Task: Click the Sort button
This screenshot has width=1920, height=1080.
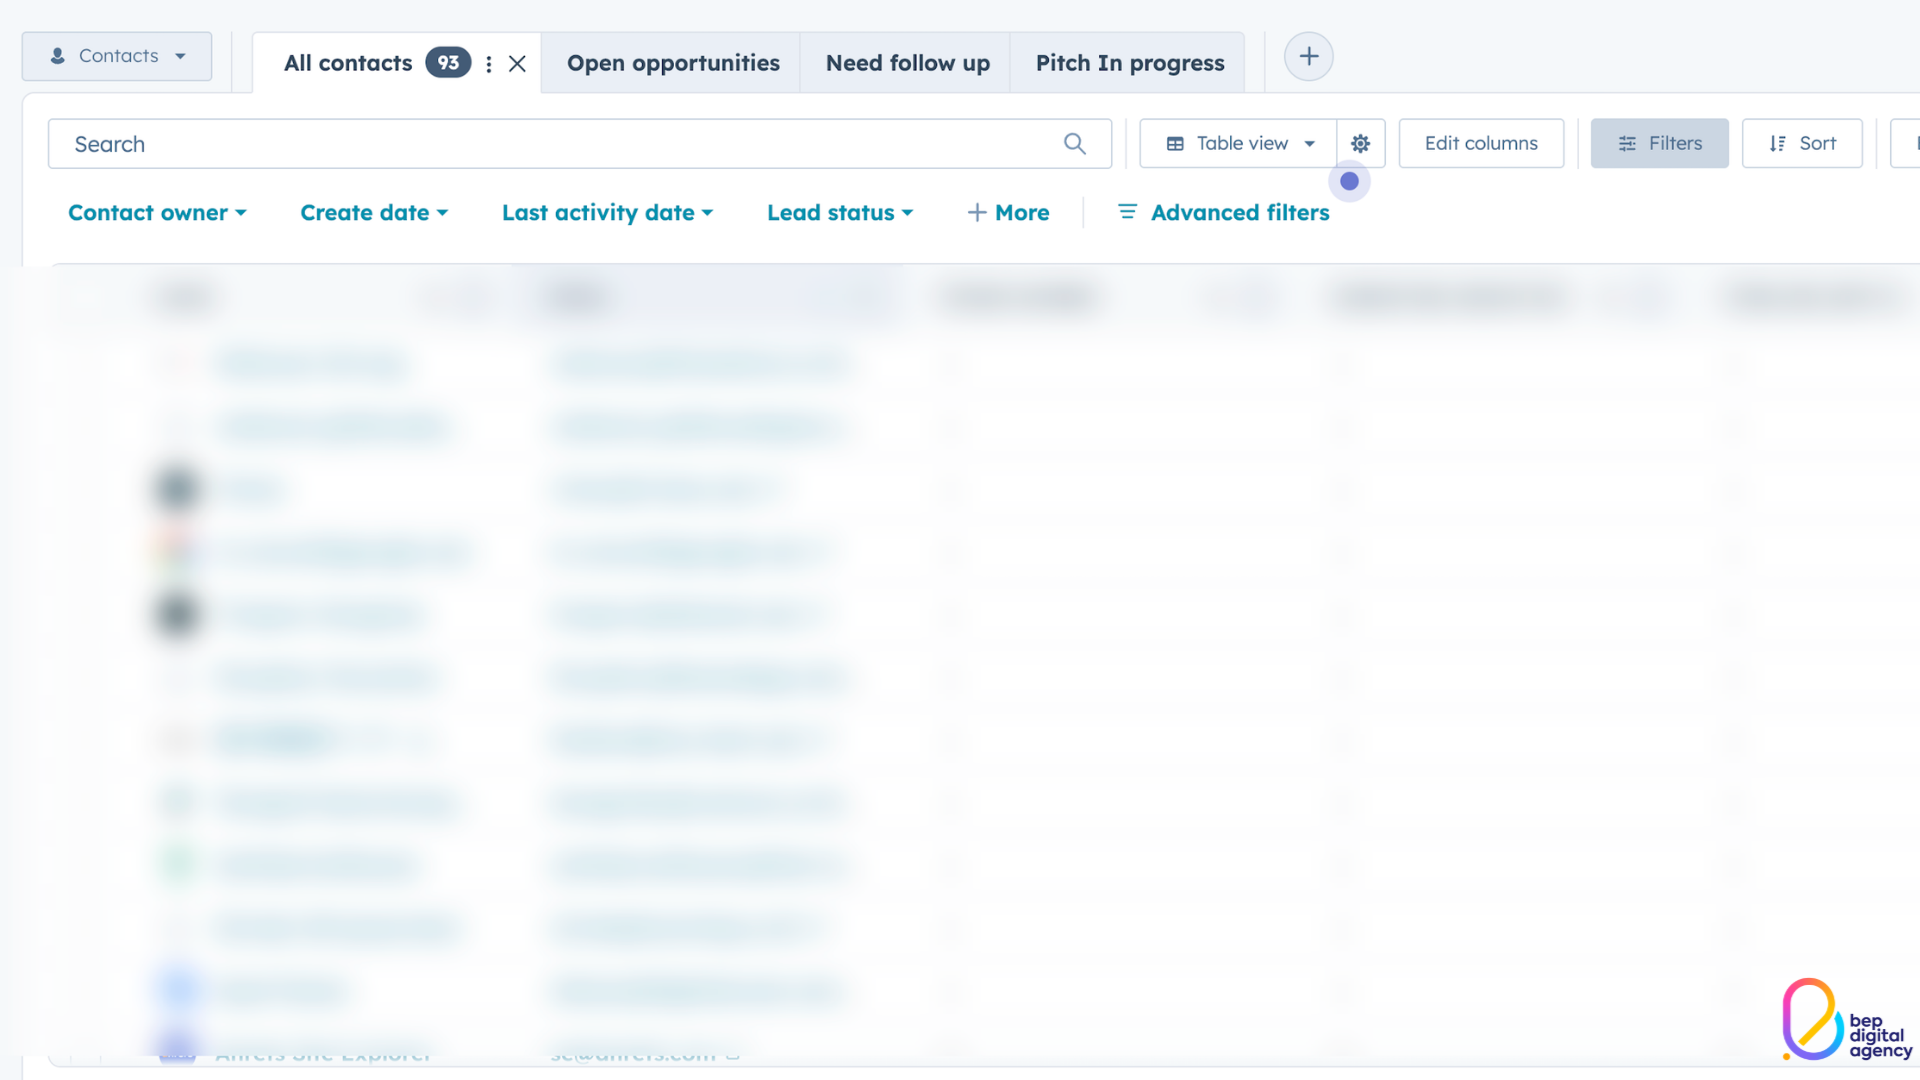Action: [x=1802, y=144]
